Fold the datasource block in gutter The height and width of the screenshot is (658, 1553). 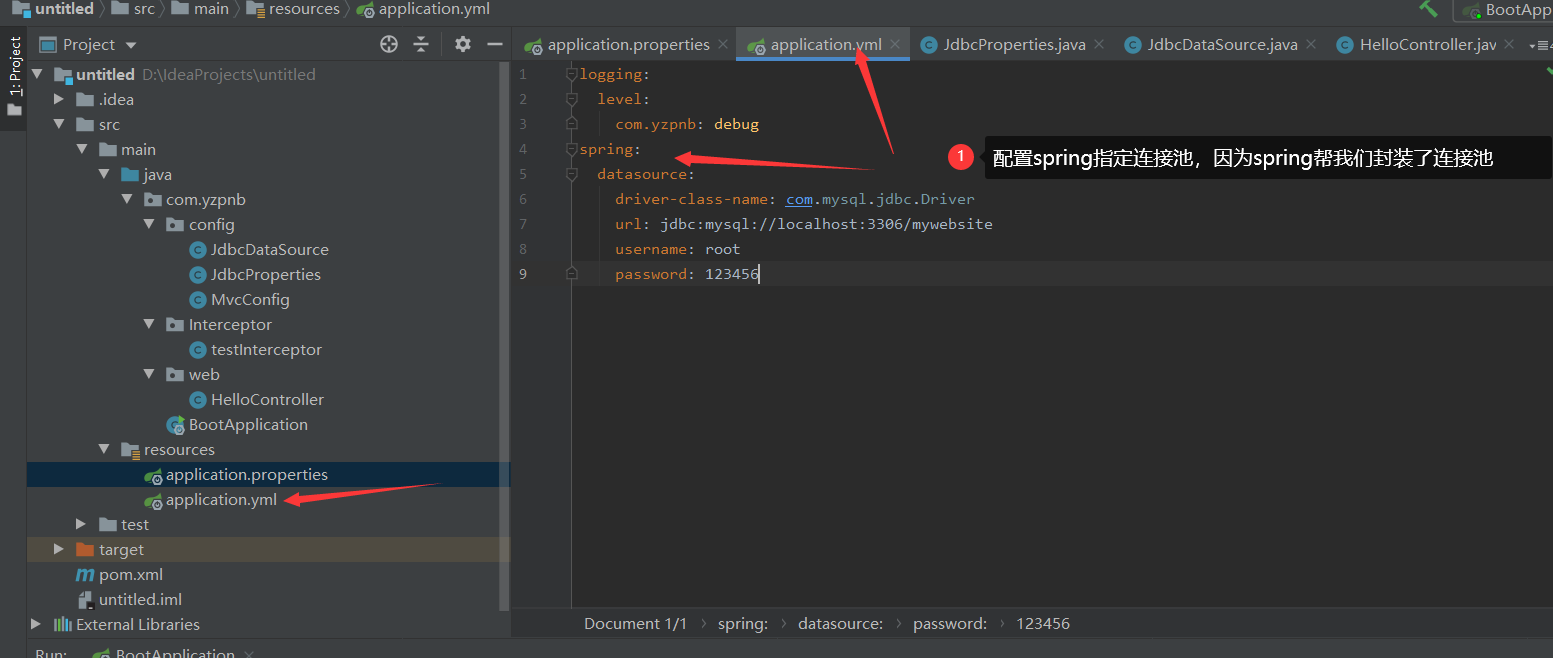[571, 174]
